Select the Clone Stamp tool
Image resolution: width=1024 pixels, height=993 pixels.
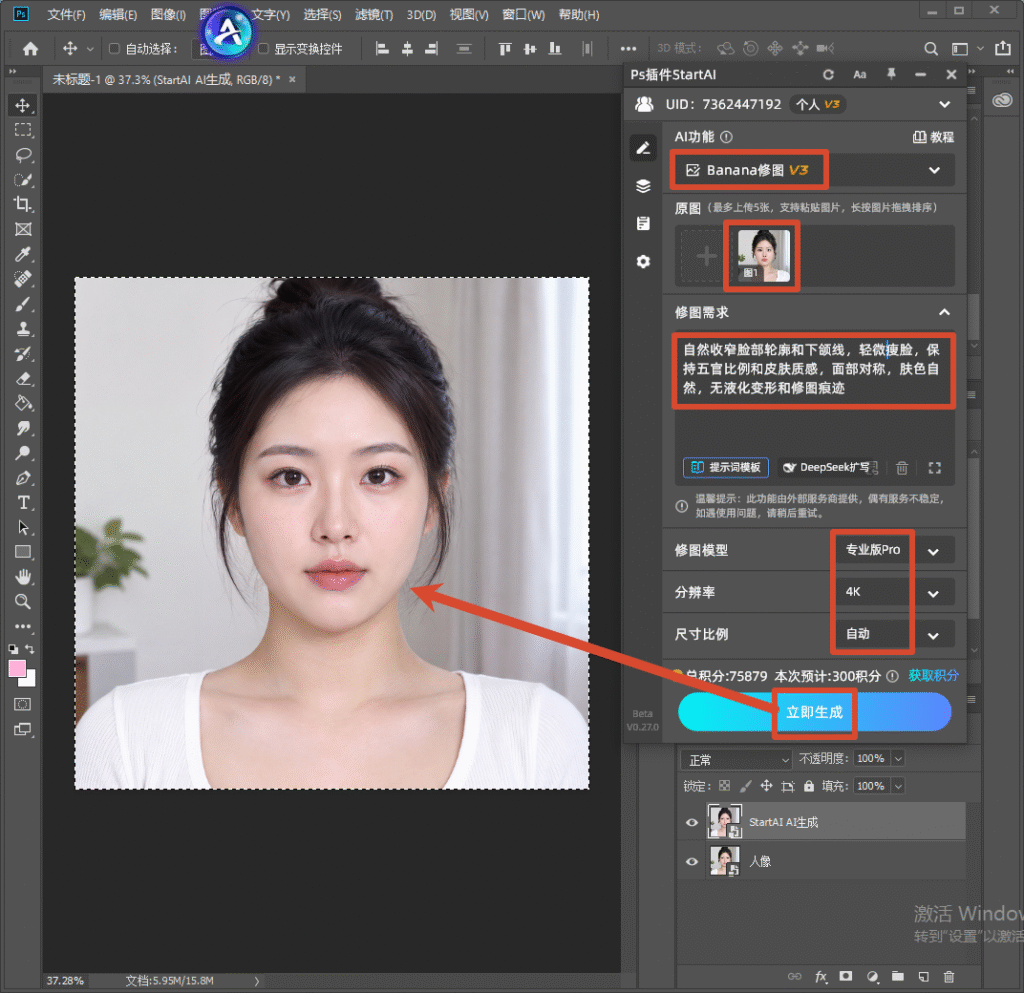pyautogui.click(x=23, y=328)
